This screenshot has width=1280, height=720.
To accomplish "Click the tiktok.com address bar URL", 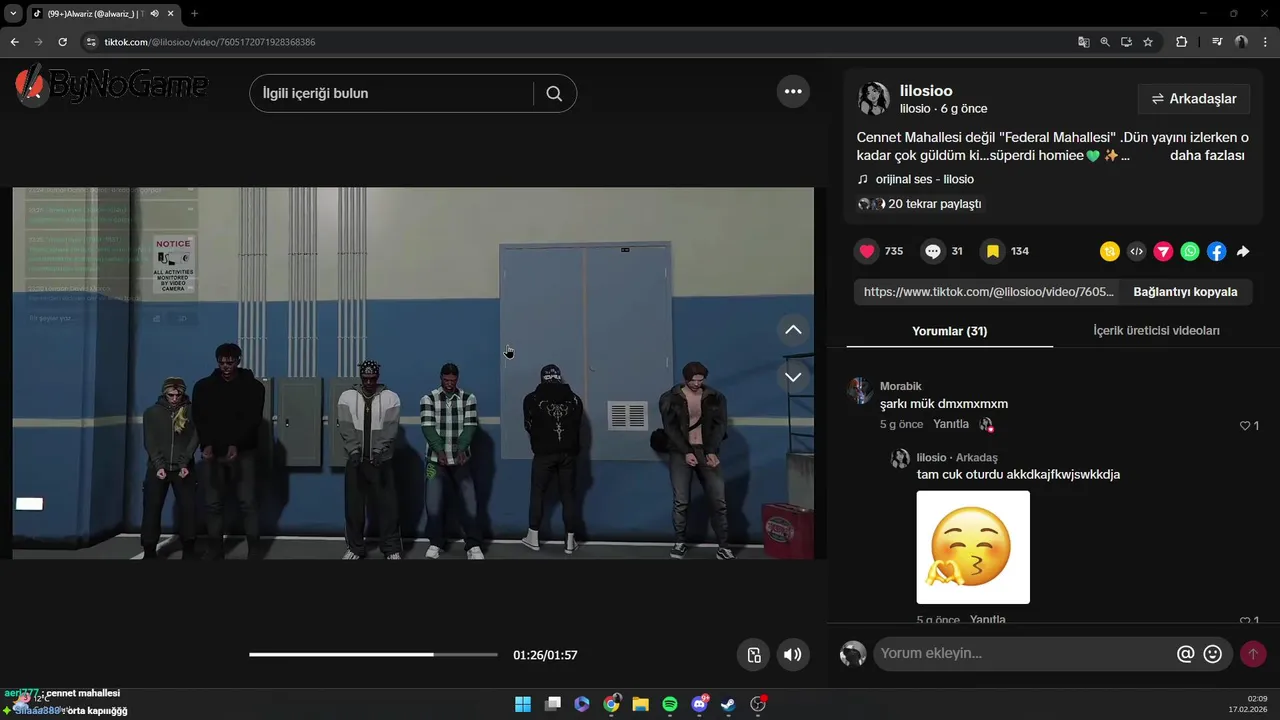I will (x=210, y=42).
